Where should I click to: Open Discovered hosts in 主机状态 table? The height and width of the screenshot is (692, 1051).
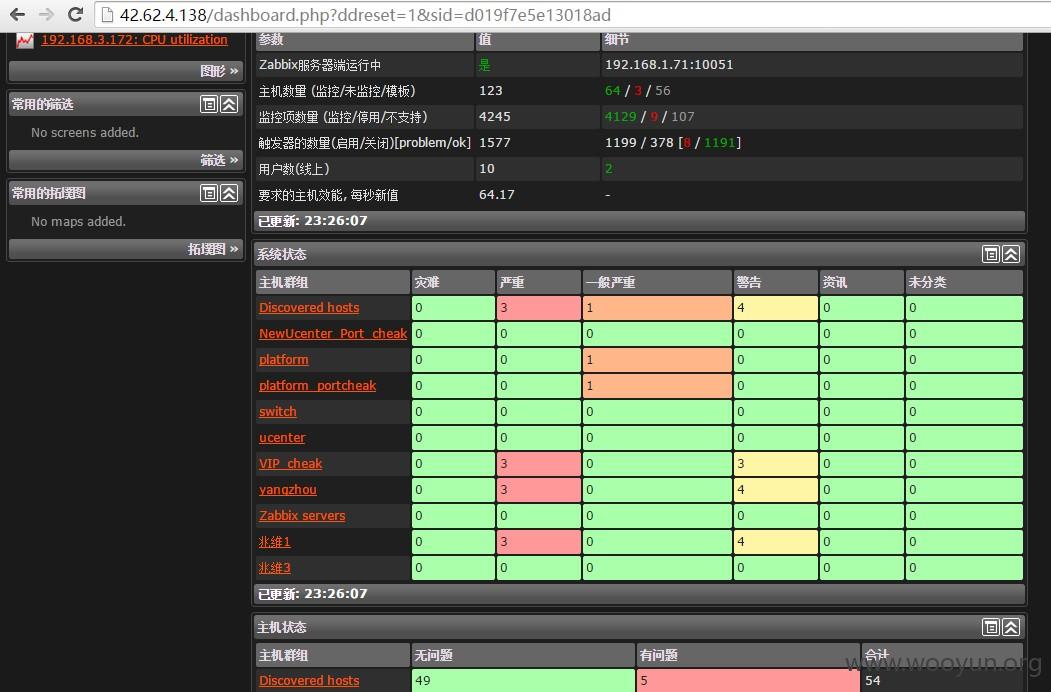coord(309,681)
